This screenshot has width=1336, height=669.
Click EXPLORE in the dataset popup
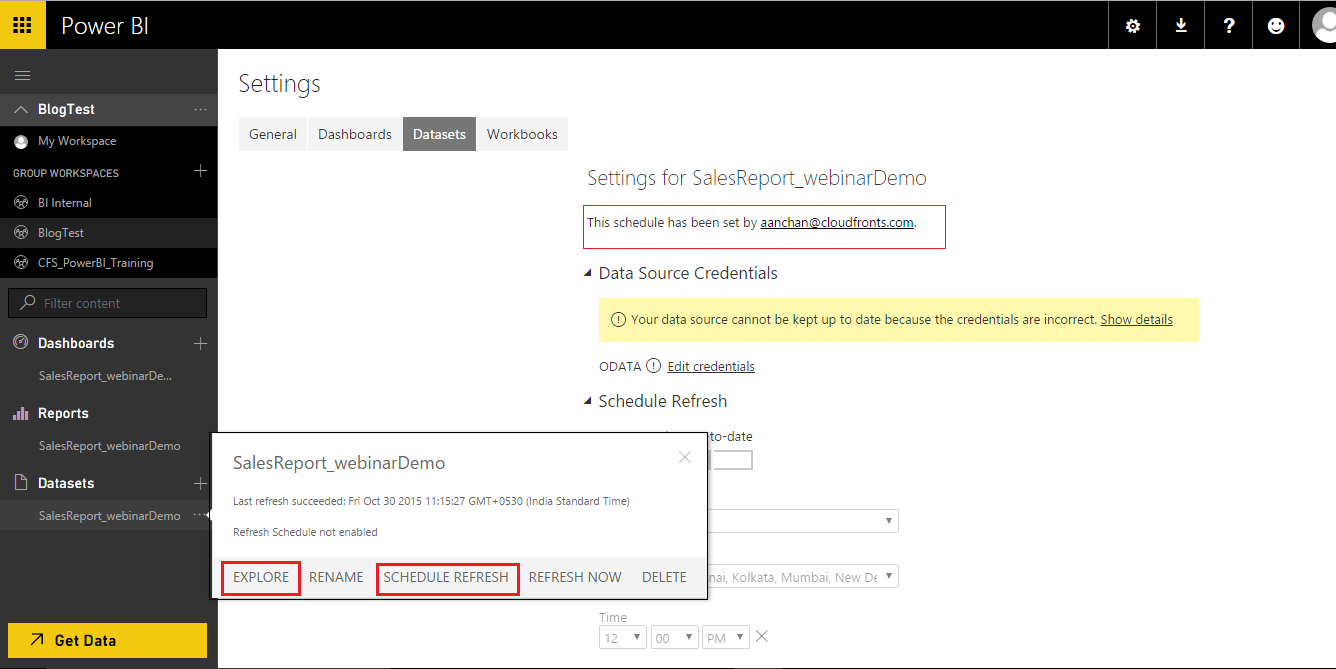pyautogui.click(x=261, y=577)
